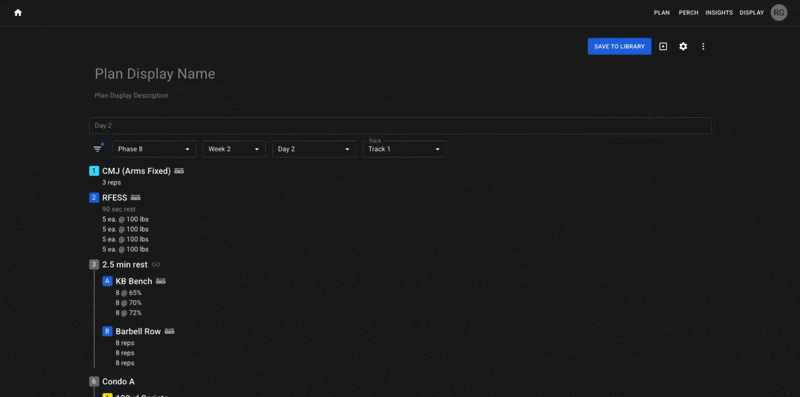Screen dimensions: 800x397
Task: Click the SAVE TO LIBRARY button
Action: 619,46
